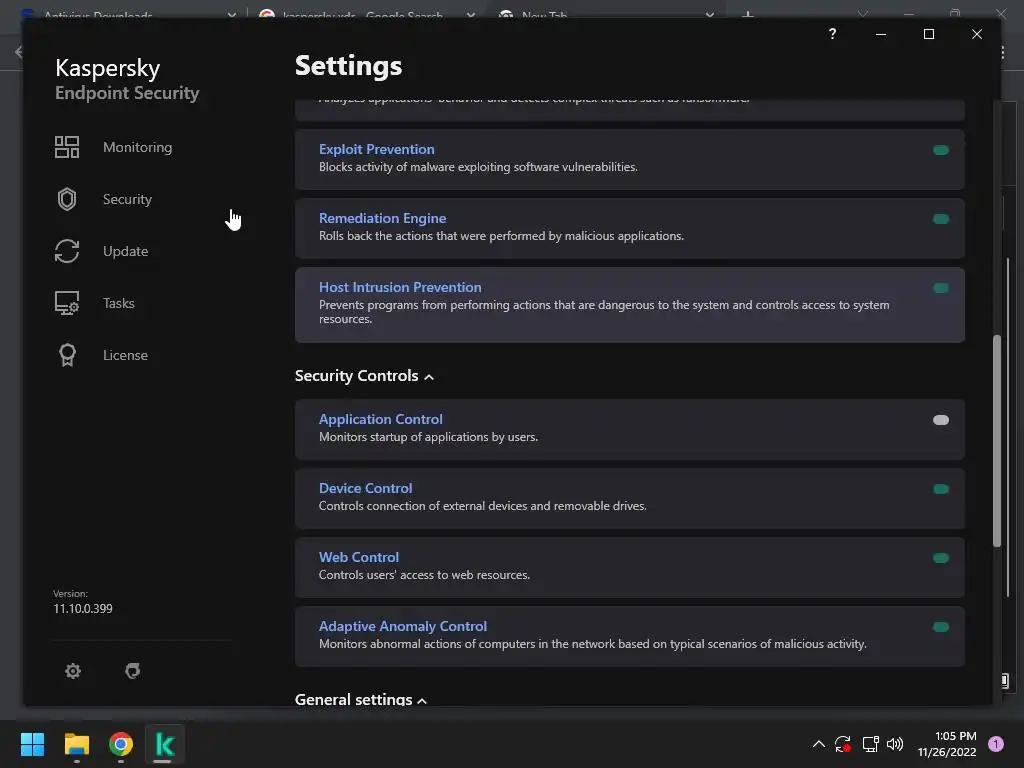Screen dimensions: 1024x768
Task: Open the Tasks section
Action: pos(119,303)
